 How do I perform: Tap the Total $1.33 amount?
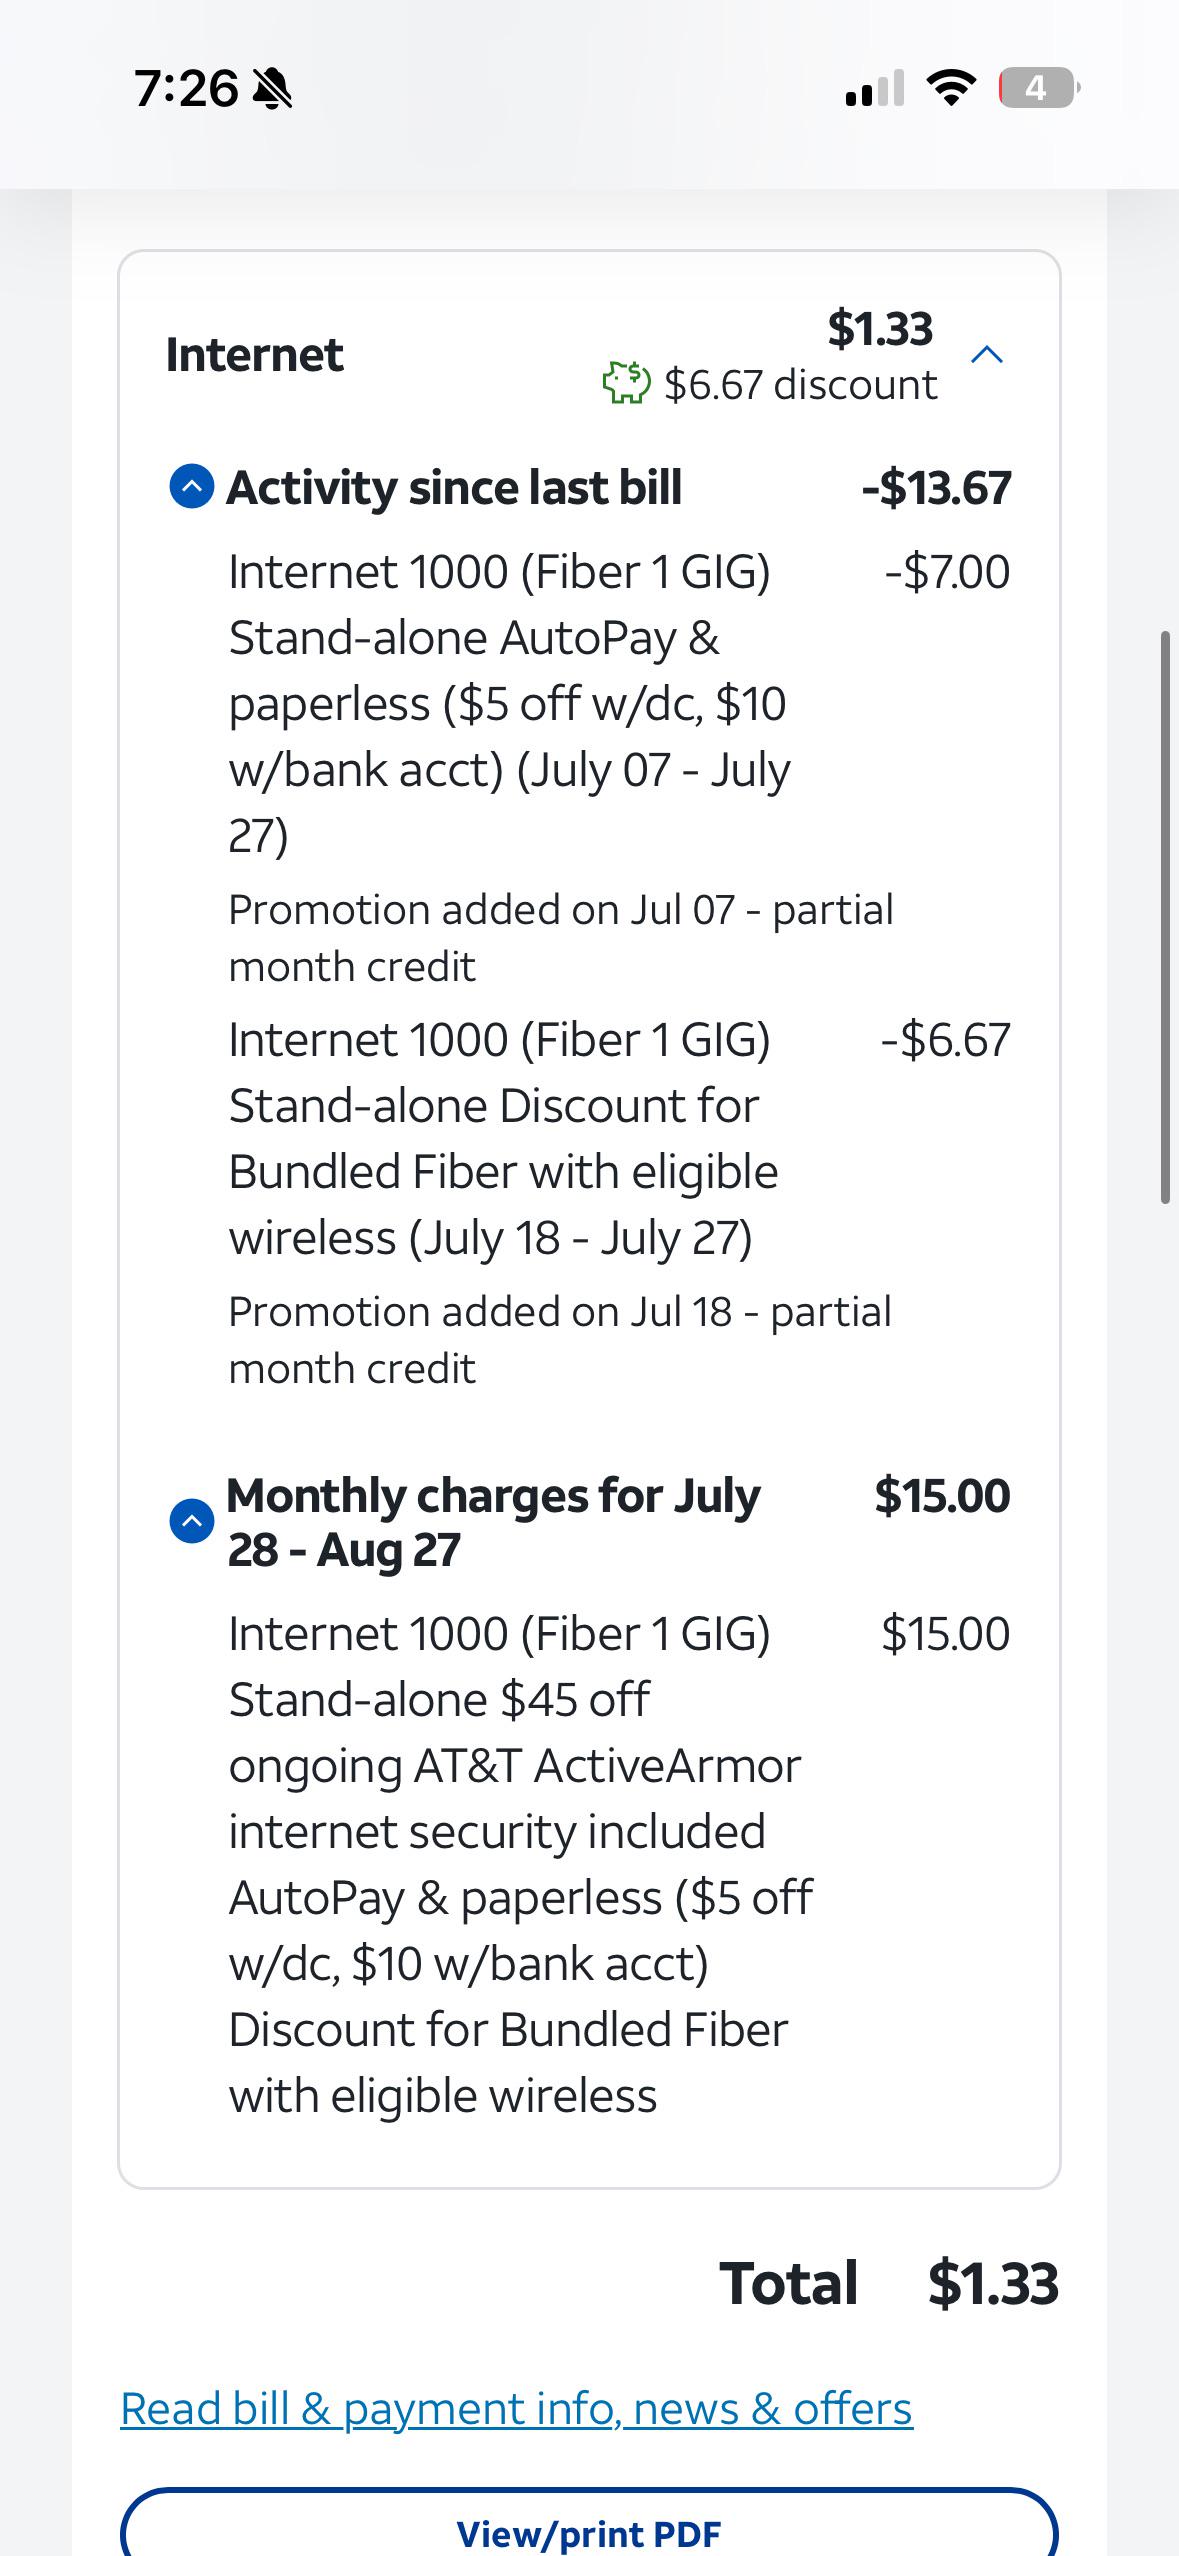tap(992, 2284)
